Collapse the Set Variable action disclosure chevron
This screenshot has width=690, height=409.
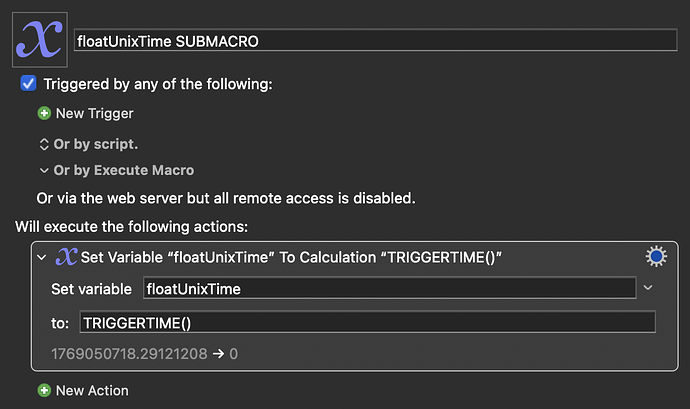pyautogui.click(x=42, y=258)
